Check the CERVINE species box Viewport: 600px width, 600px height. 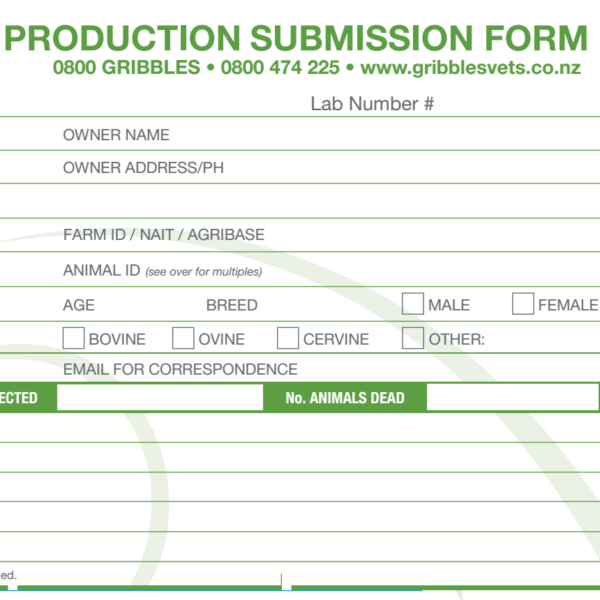[x=288, y=338]
